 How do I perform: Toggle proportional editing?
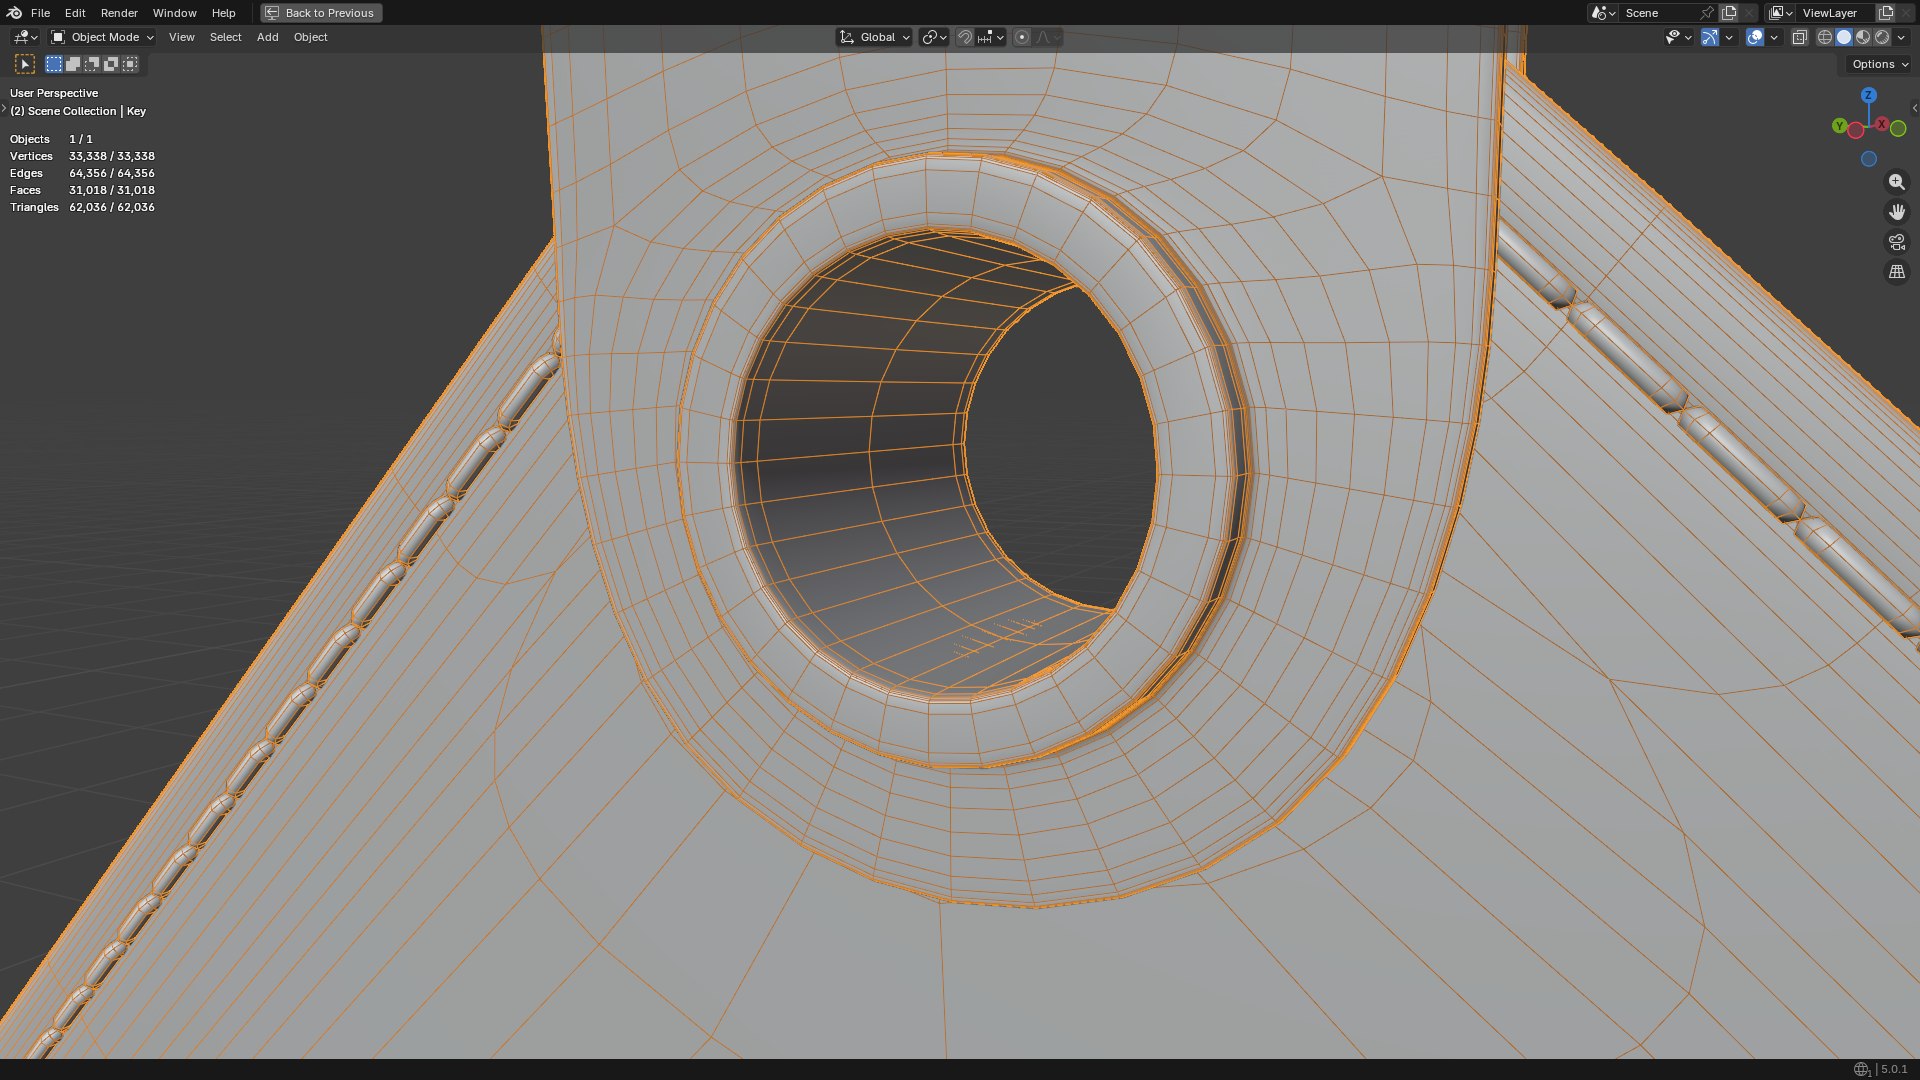tap(1022, 37)
